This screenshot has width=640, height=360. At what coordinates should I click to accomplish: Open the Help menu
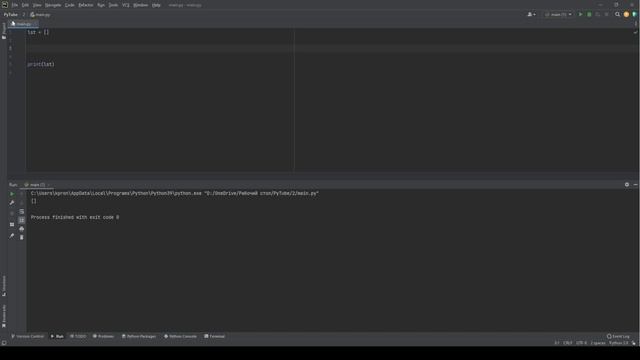click(x=156, y=5)
